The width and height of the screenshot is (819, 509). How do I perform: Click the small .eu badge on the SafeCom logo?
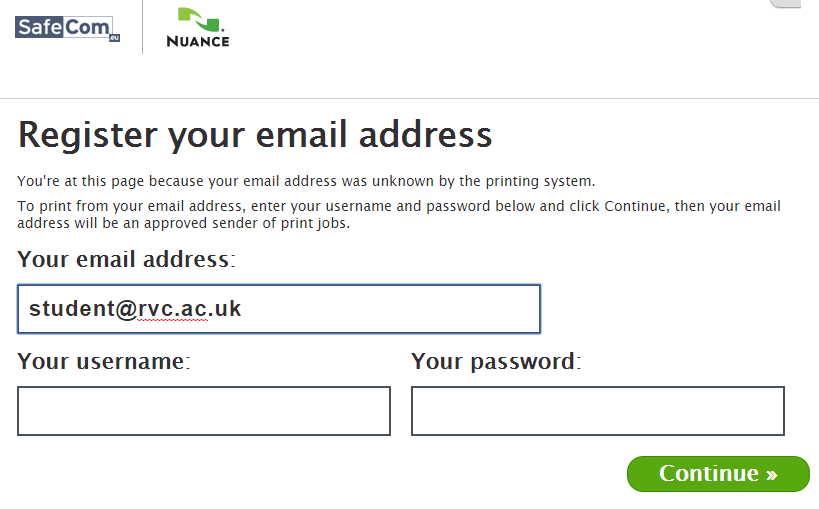point(114,38)
